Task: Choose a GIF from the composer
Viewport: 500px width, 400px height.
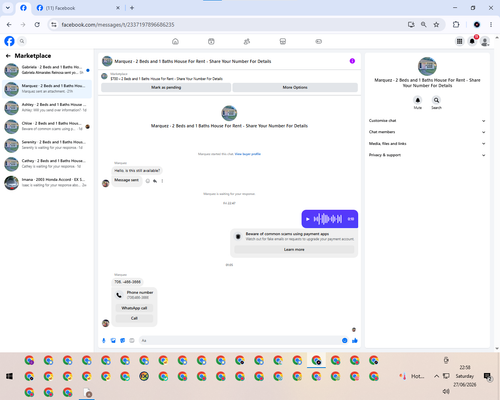Action: tap(132, 340)
